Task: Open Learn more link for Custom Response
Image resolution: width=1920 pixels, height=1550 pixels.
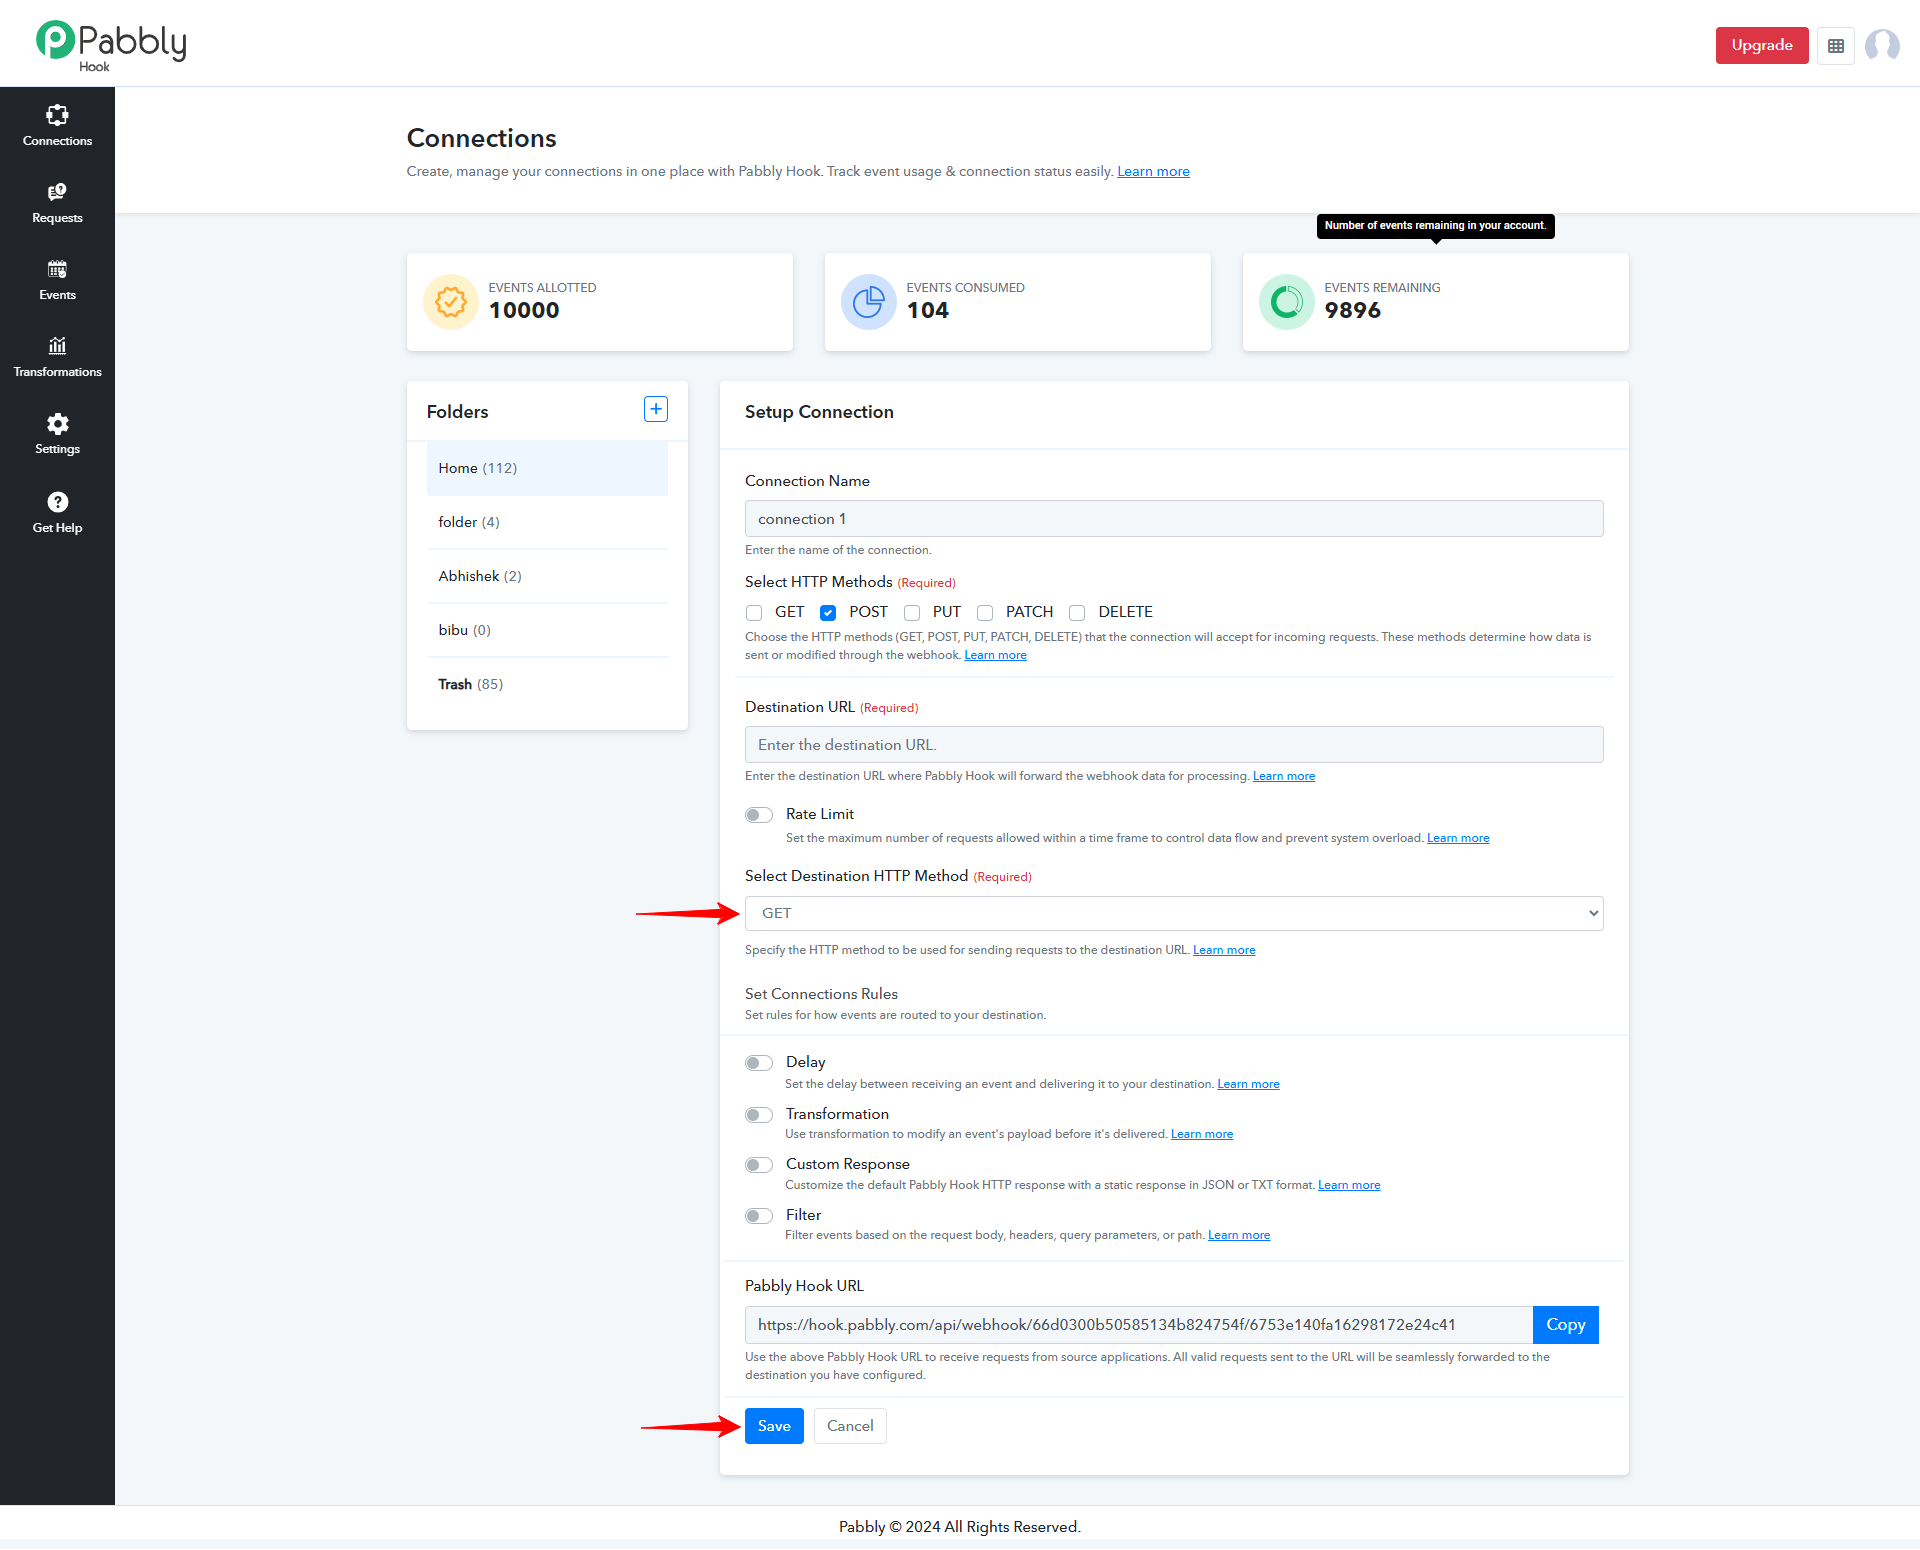Action: click(x=1349, y=1186)
